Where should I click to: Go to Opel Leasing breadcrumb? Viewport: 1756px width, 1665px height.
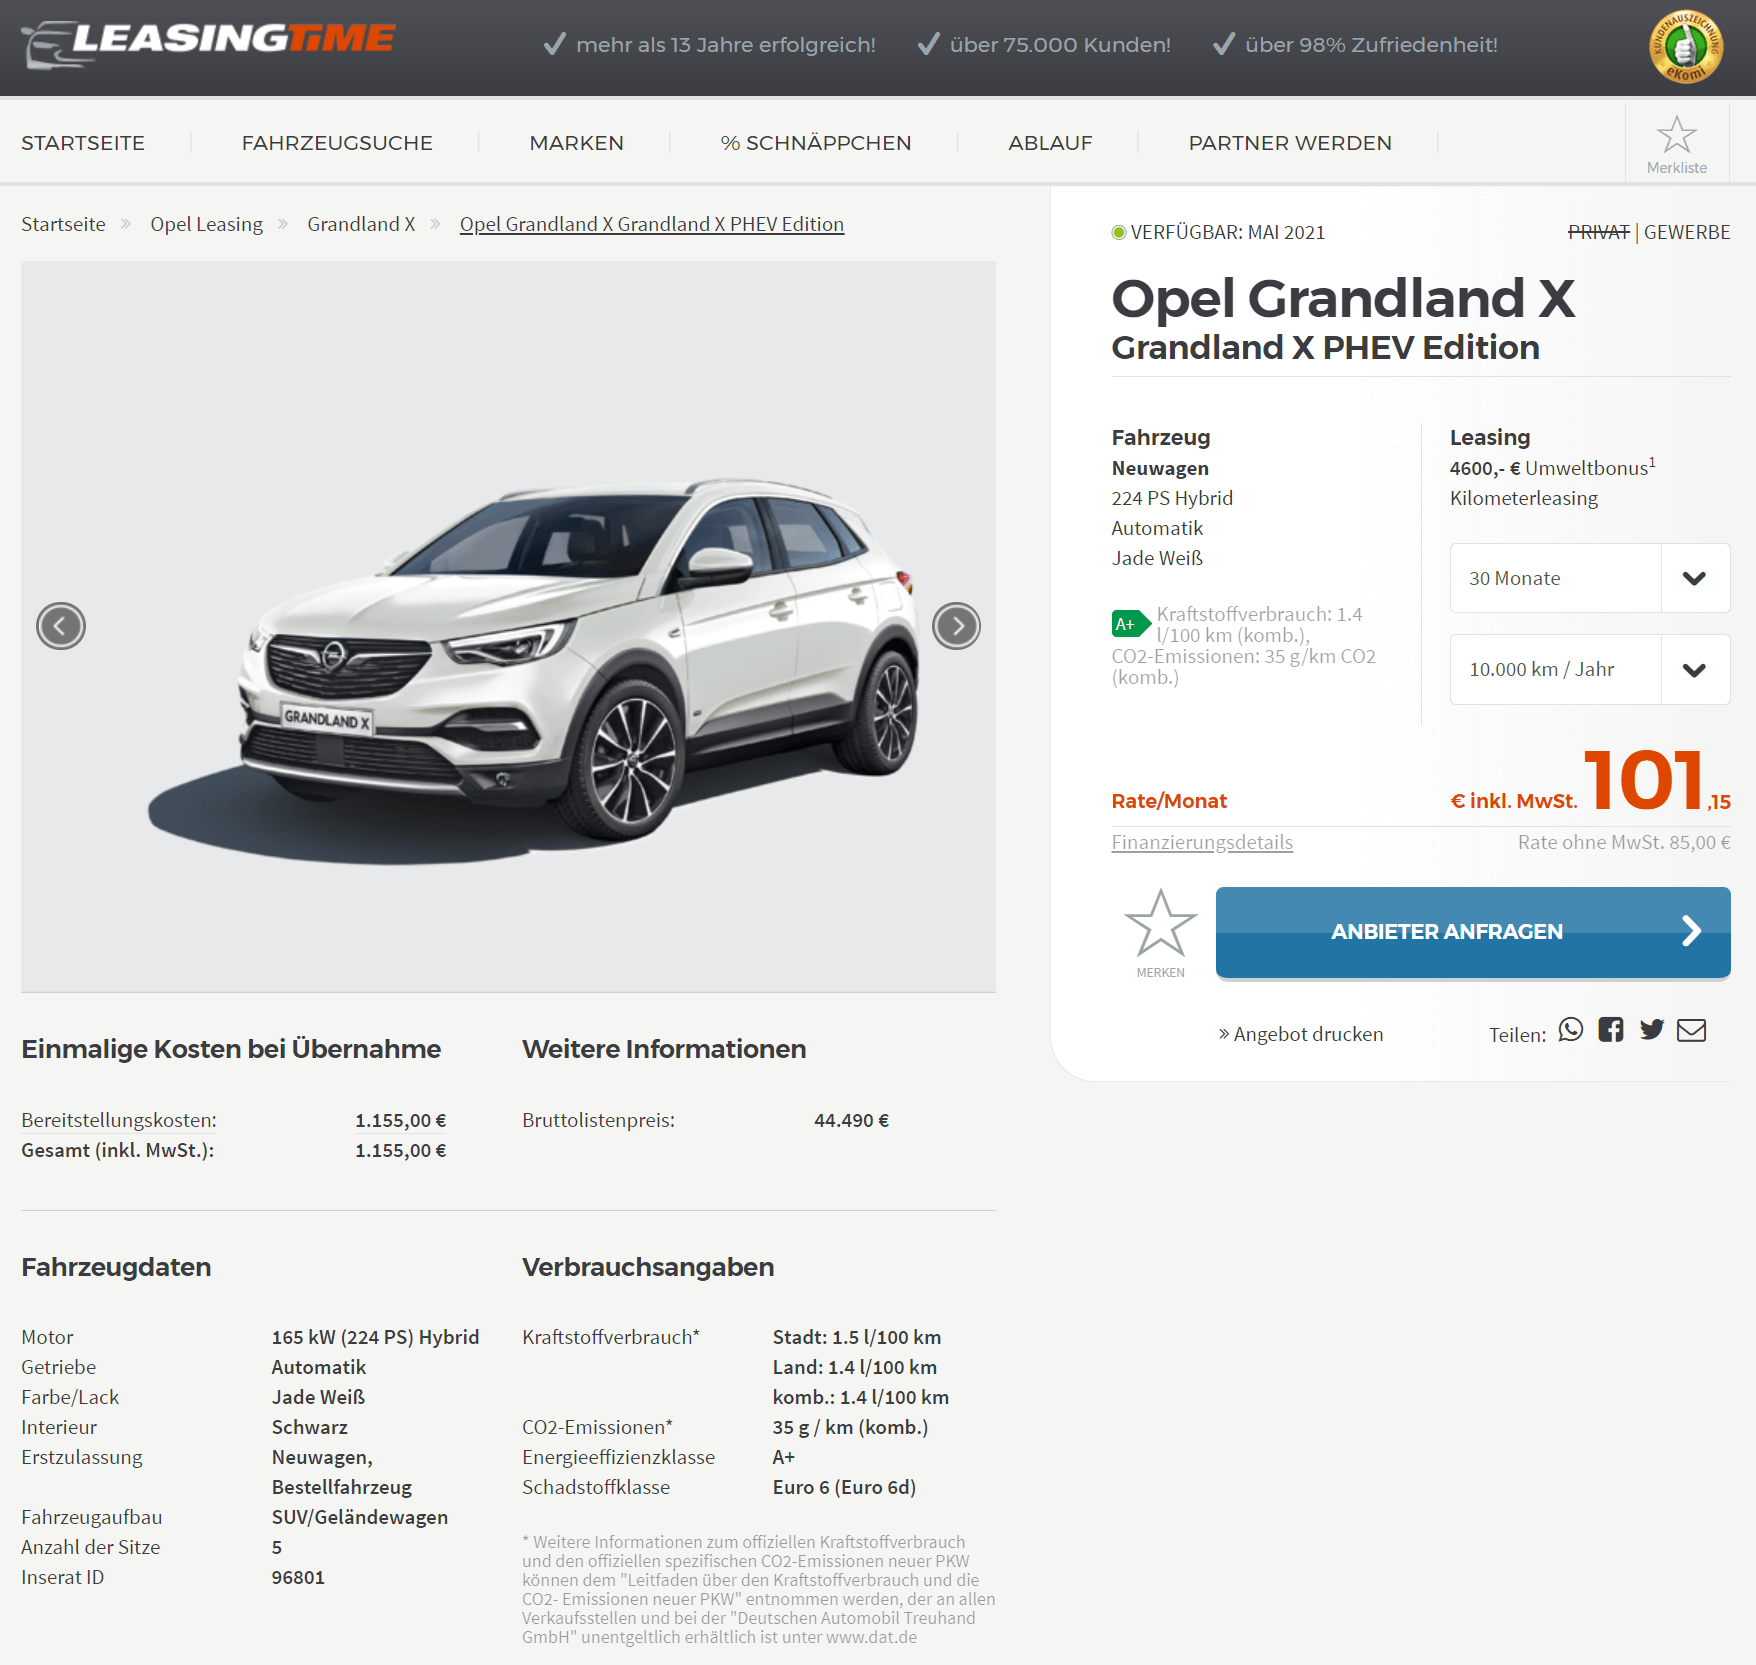click(x=207, y=224)
